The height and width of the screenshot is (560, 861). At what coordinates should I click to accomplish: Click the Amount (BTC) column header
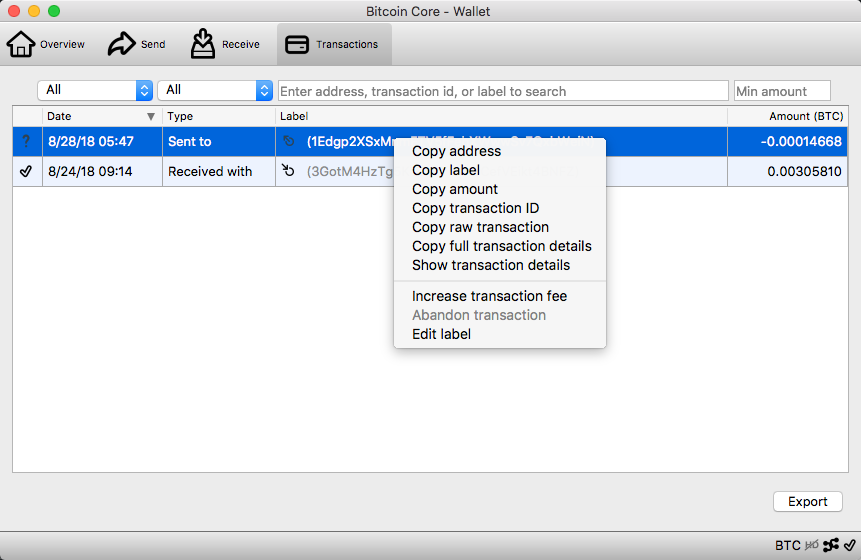[788, 116]
